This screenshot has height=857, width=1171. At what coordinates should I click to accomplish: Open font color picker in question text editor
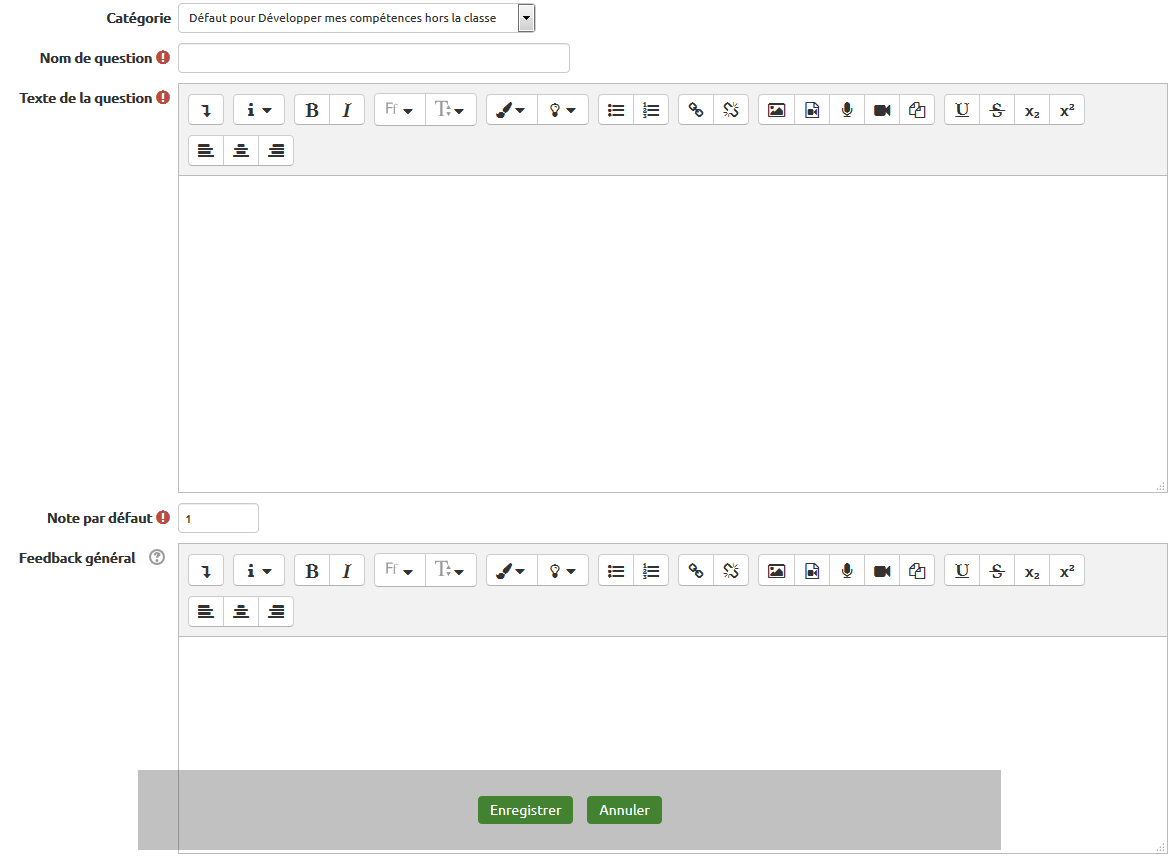(512, 111)
